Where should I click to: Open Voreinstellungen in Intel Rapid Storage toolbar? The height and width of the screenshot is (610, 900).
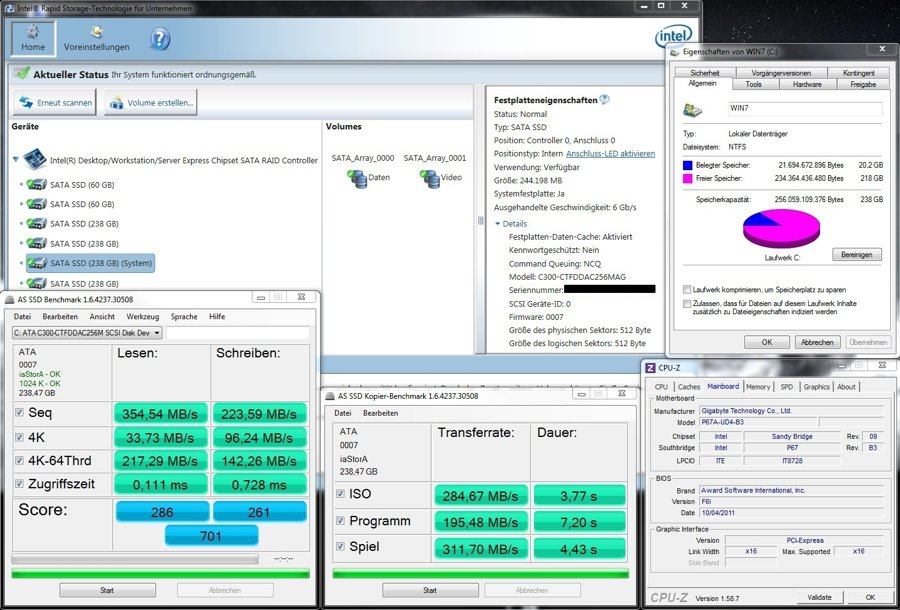tap(96, 38)
